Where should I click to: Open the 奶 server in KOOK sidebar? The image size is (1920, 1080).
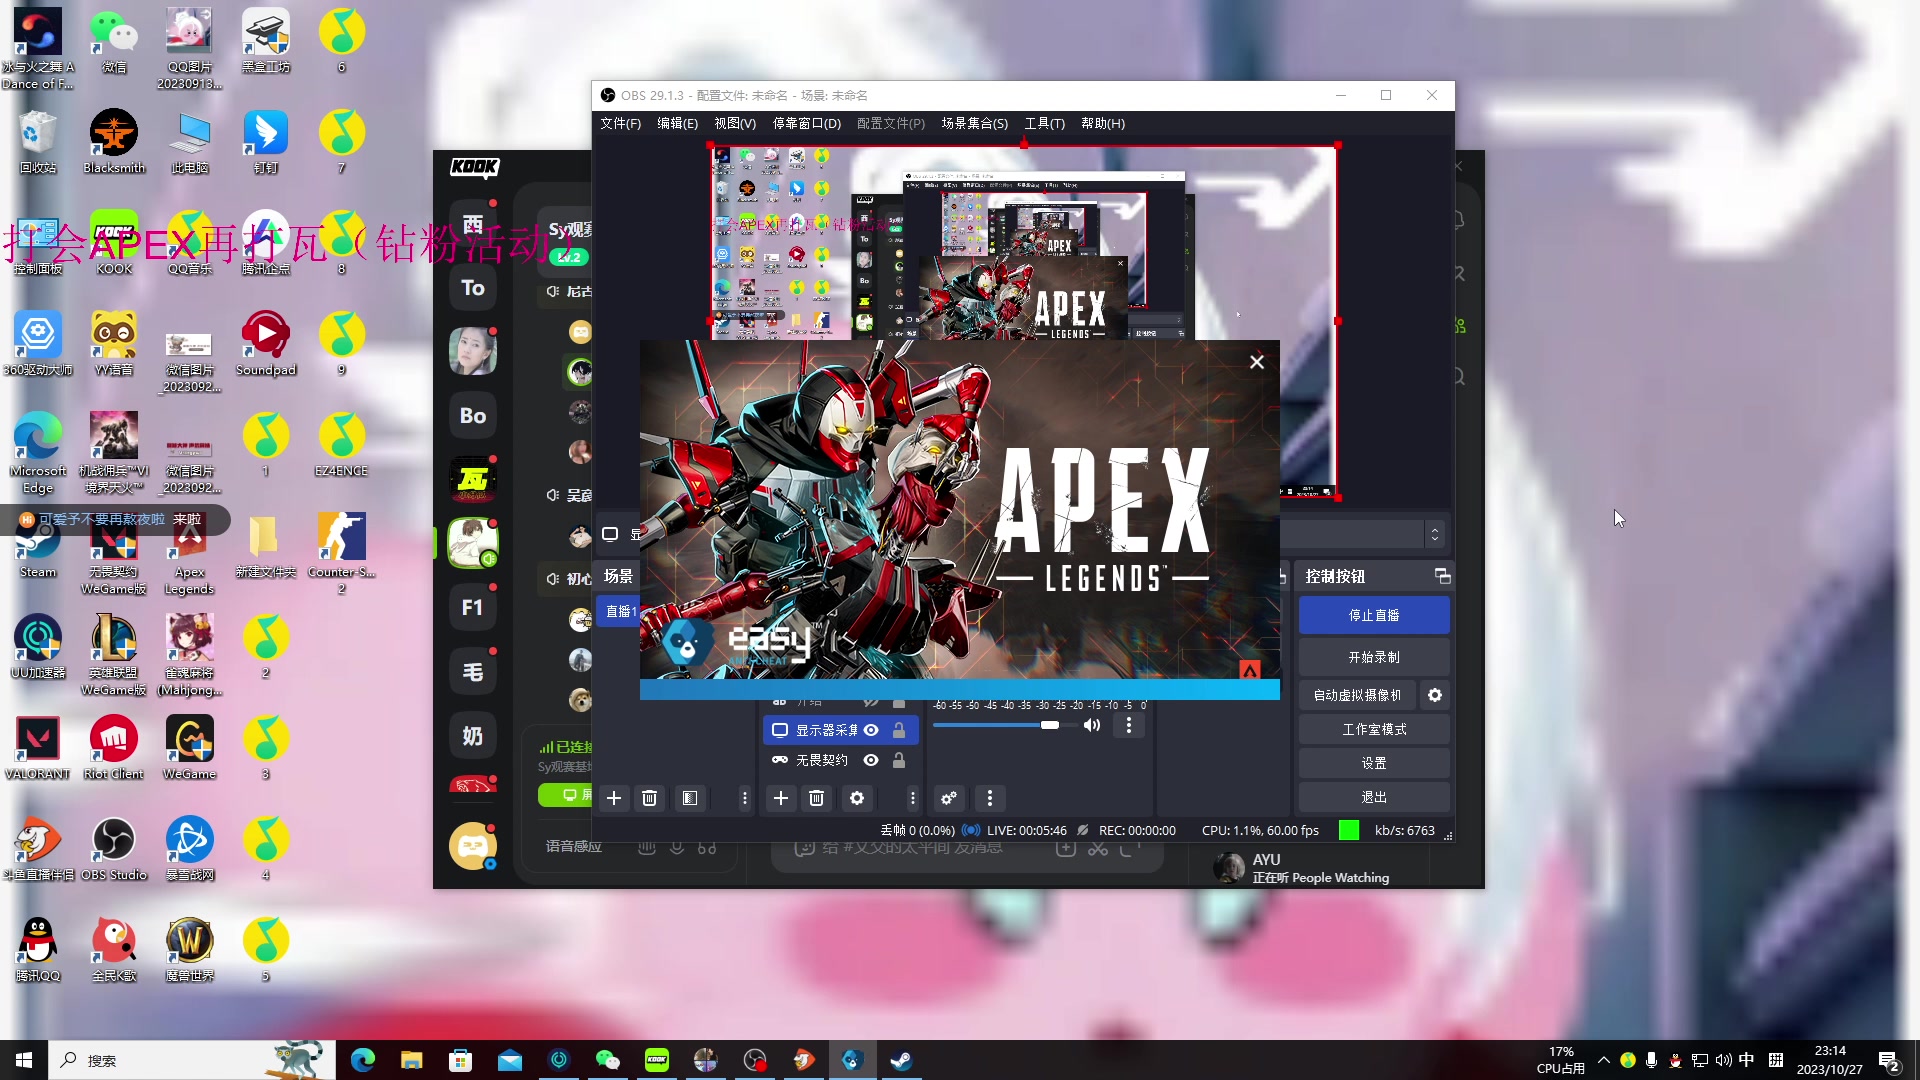473,736
